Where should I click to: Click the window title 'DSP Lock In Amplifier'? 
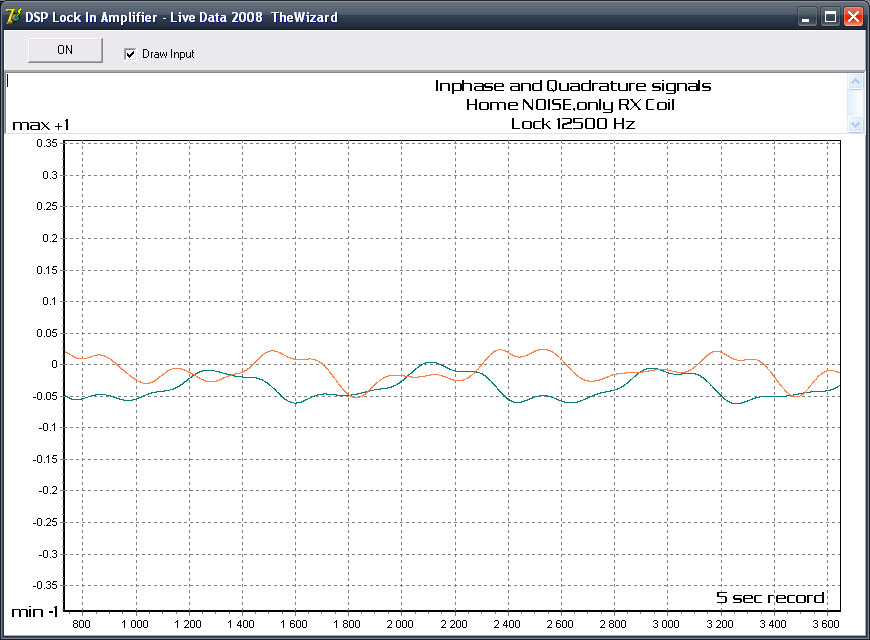(91, 17)
